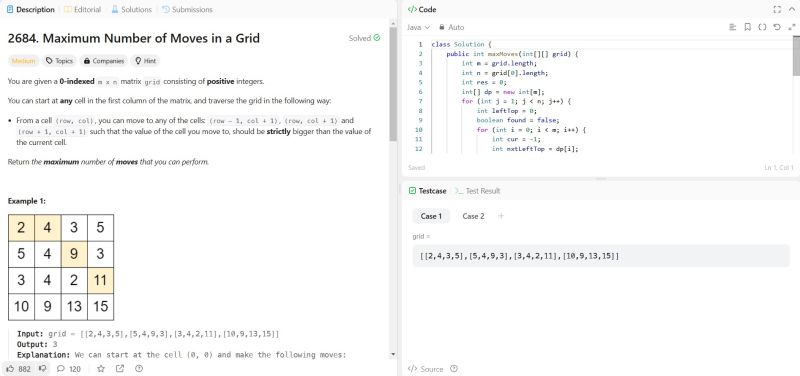Expand the Topics section
This screenshot has height=376, width=800.
[x=59, y=61]
